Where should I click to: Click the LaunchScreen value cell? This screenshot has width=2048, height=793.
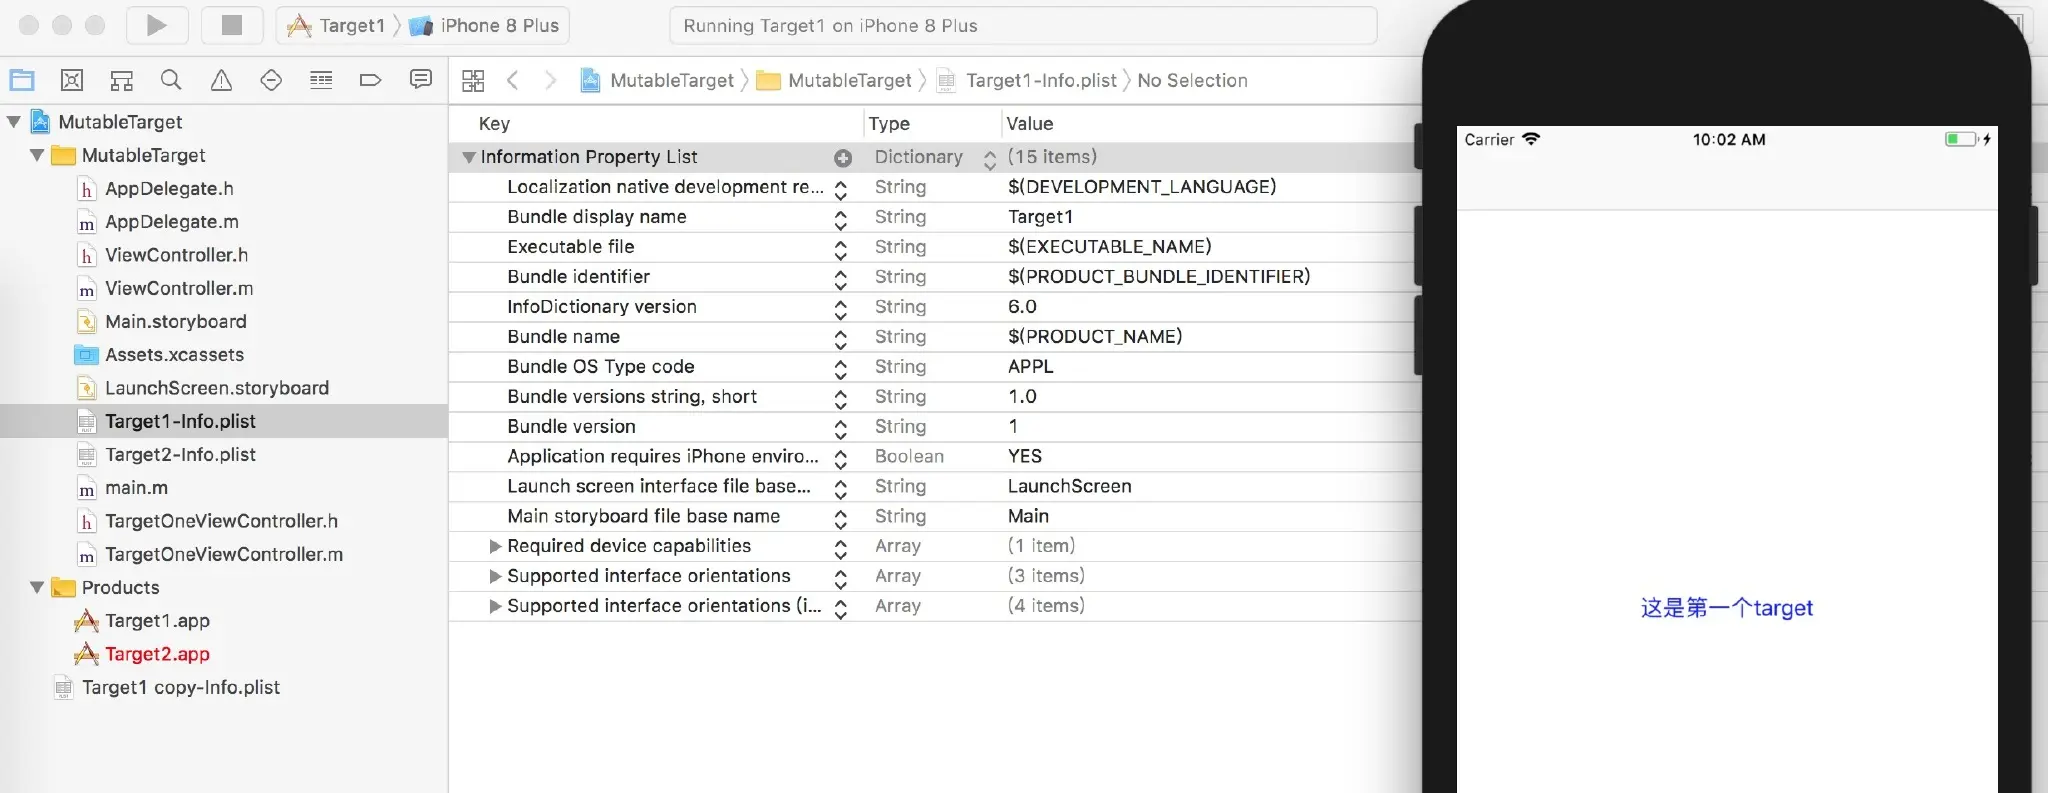coord(1069,486)
